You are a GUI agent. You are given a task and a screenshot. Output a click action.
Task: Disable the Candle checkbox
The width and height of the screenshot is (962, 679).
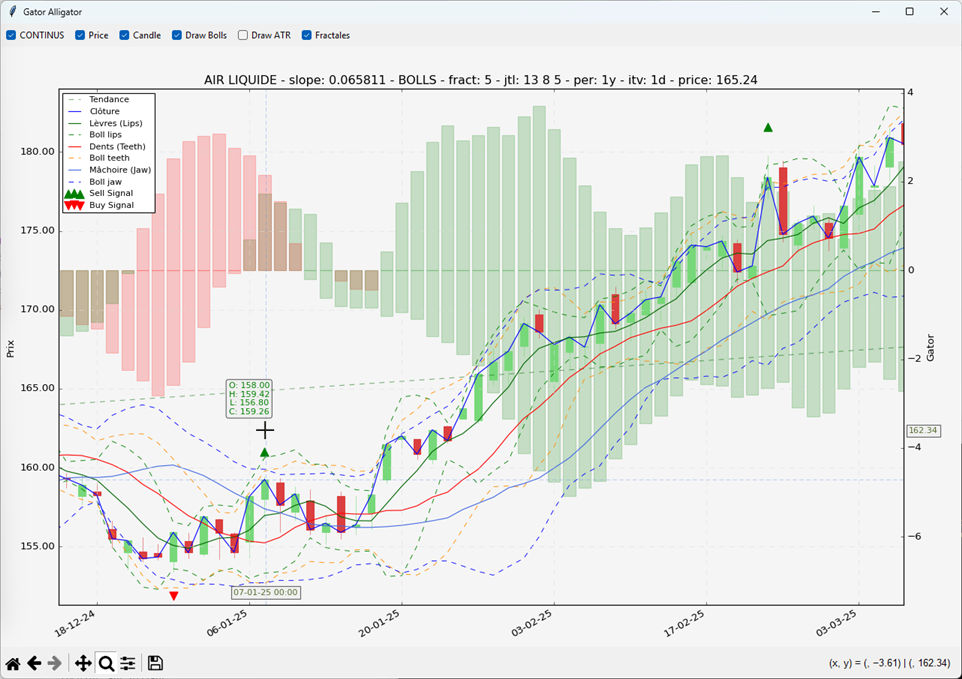[x=125, y=35]
